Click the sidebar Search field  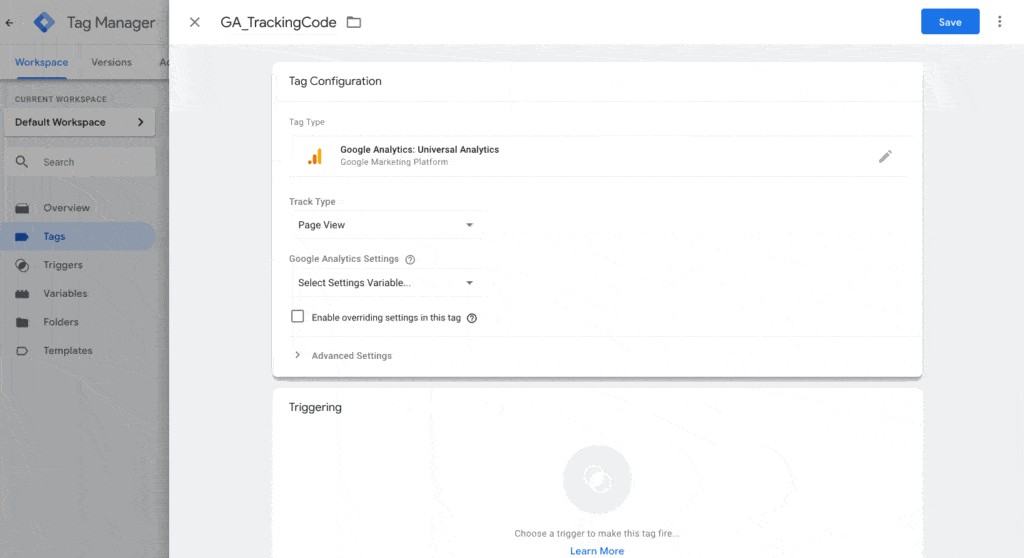tap(80, 162)
